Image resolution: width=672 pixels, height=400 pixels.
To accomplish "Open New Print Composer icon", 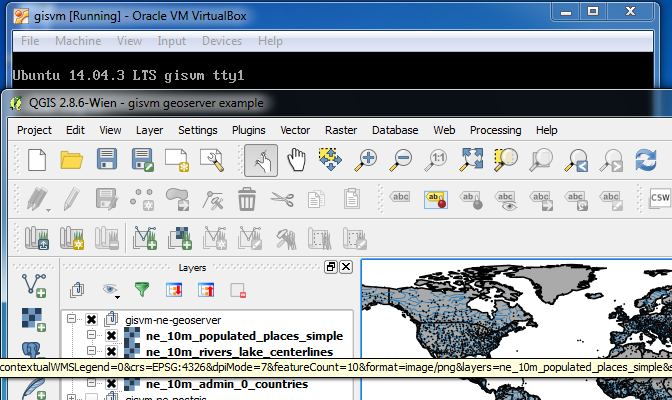I will [x=177, y=160].
